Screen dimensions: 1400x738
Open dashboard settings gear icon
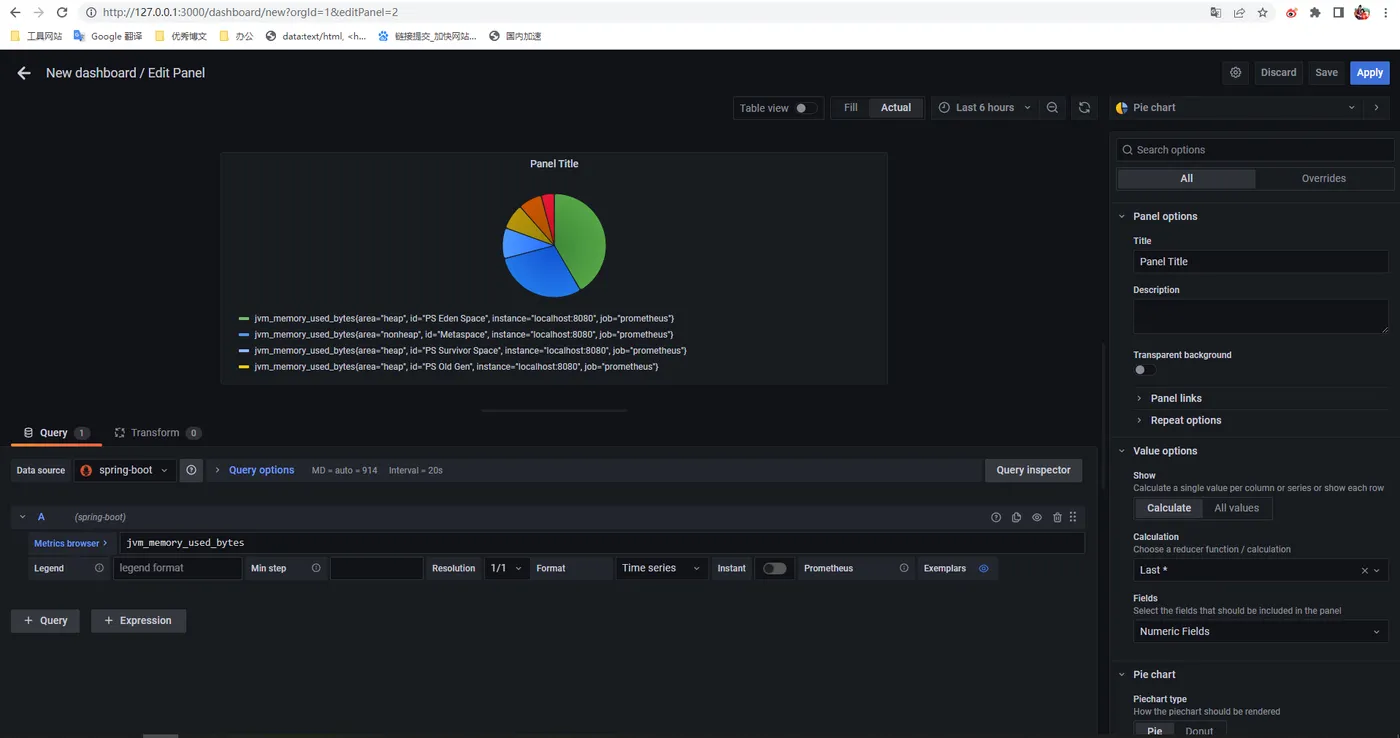[1236, 73]
